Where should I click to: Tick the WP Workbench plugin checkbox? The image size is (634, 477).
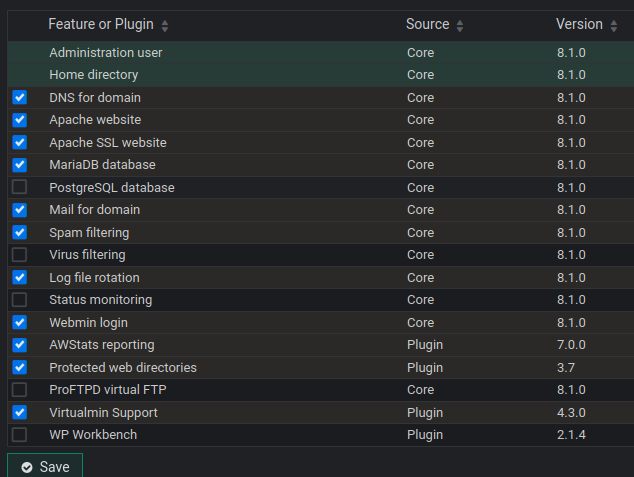(x=19, y=435)
